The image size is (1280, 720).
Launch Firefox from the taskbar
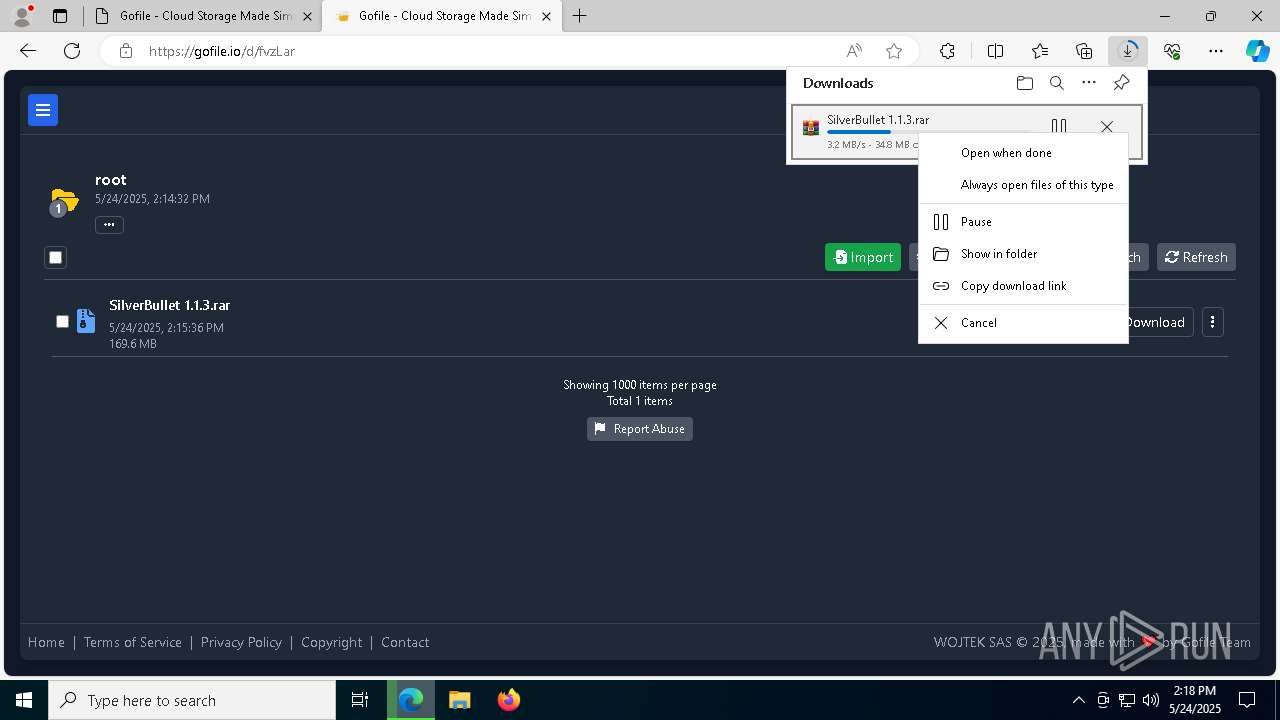pyautogui.click(x=508, y=700)
